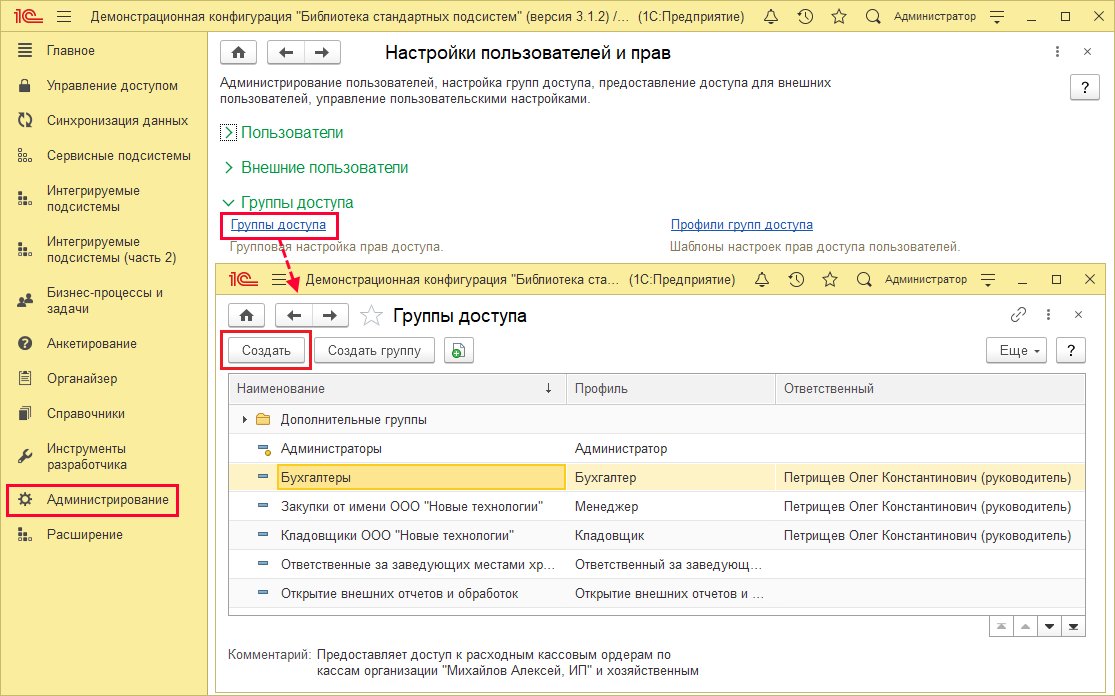Viewport: 1115px width, 696px height.
Task: Open Анкетирование section in sidebar
Action: 104,343
